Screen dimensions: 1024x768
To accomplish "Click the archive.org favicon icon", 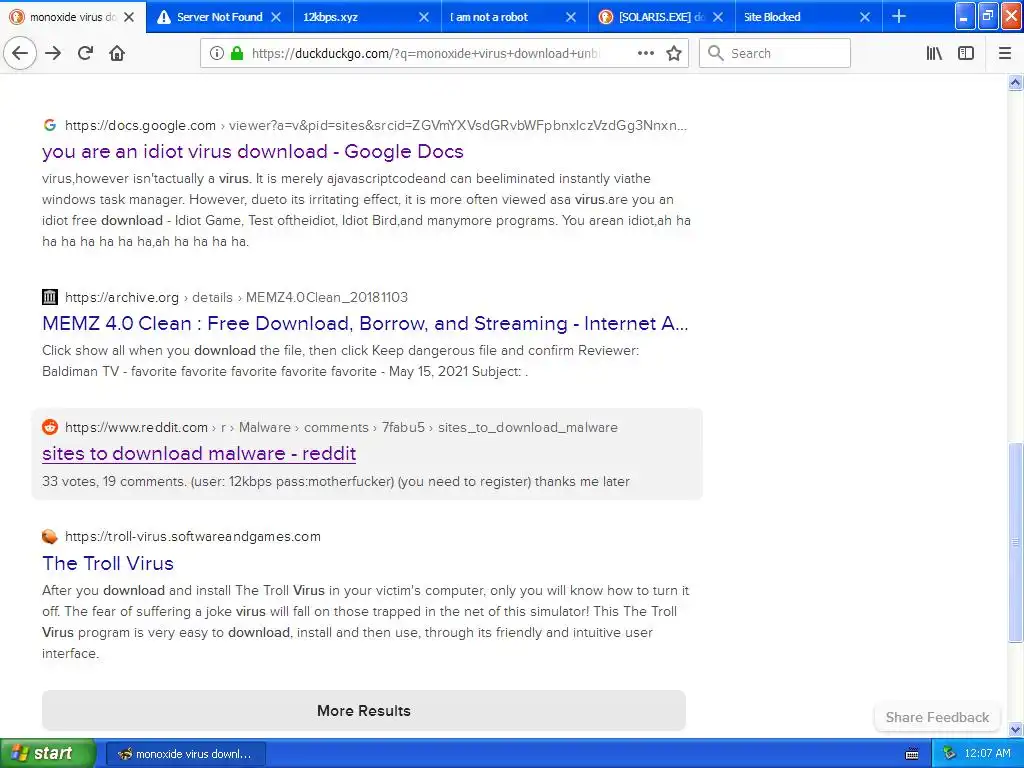I will click(50, 297).
